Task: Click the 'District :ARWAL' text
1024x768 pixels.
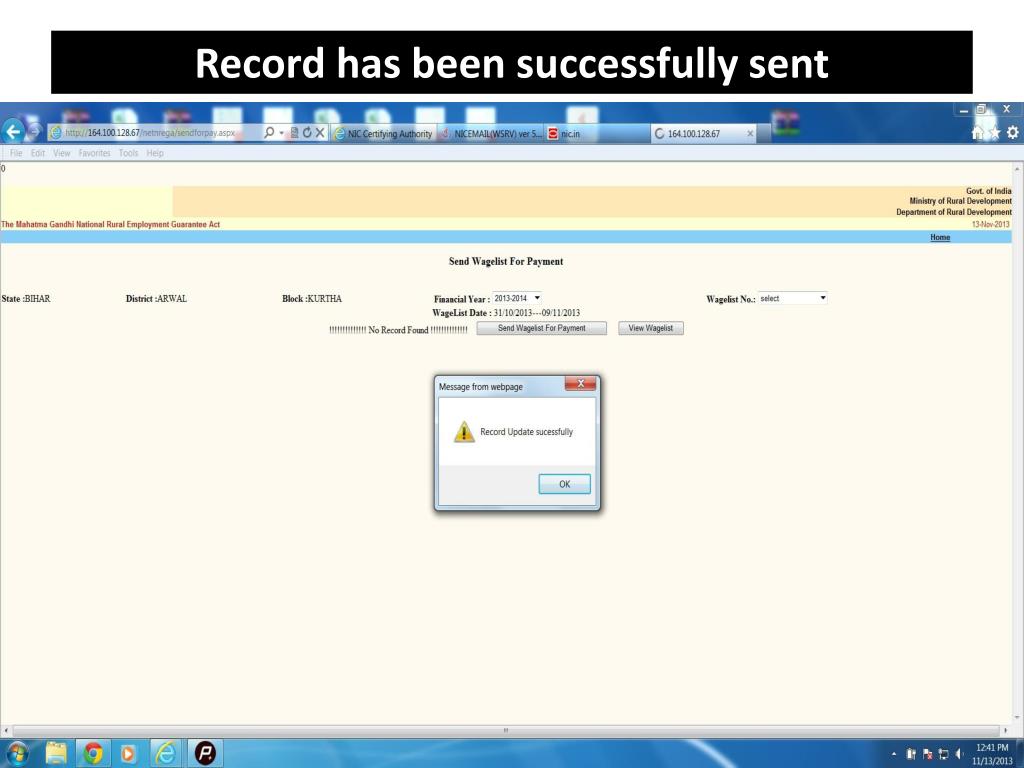Action: click(x=156, y=298)
